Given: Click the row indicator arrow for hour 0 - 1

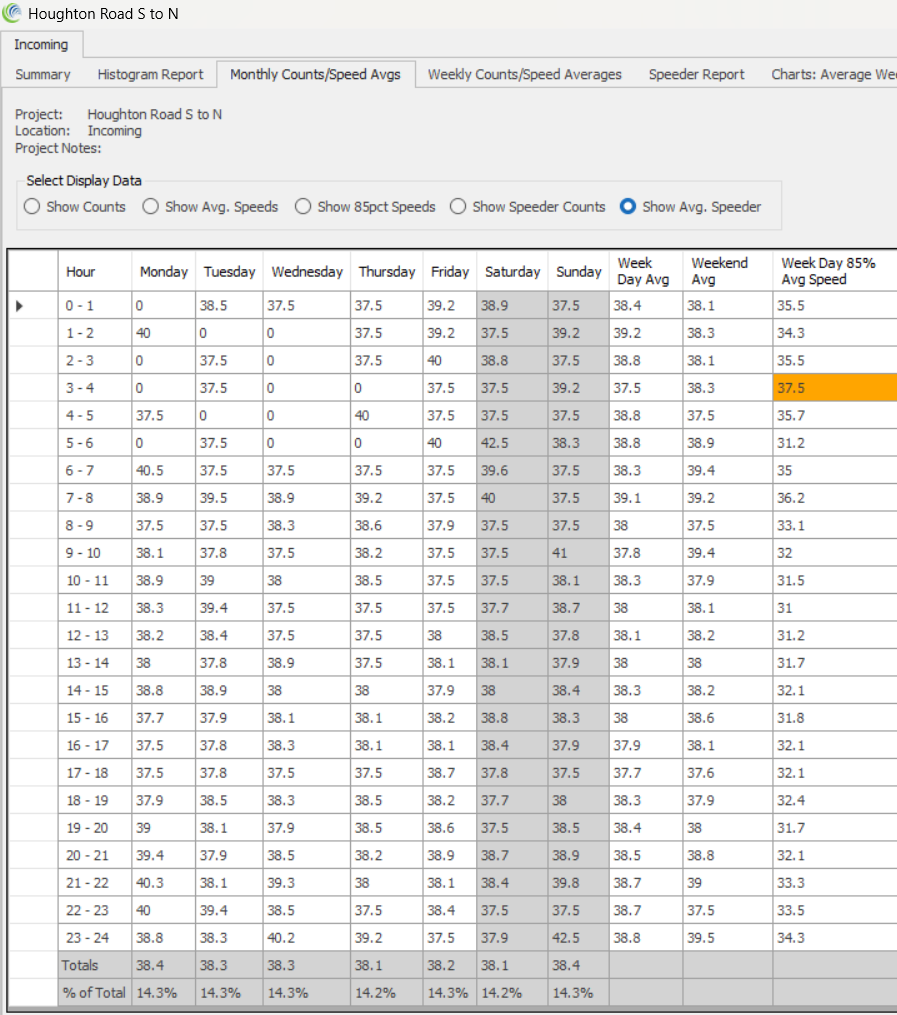Looking at the screenshot, I should point(19,306).
